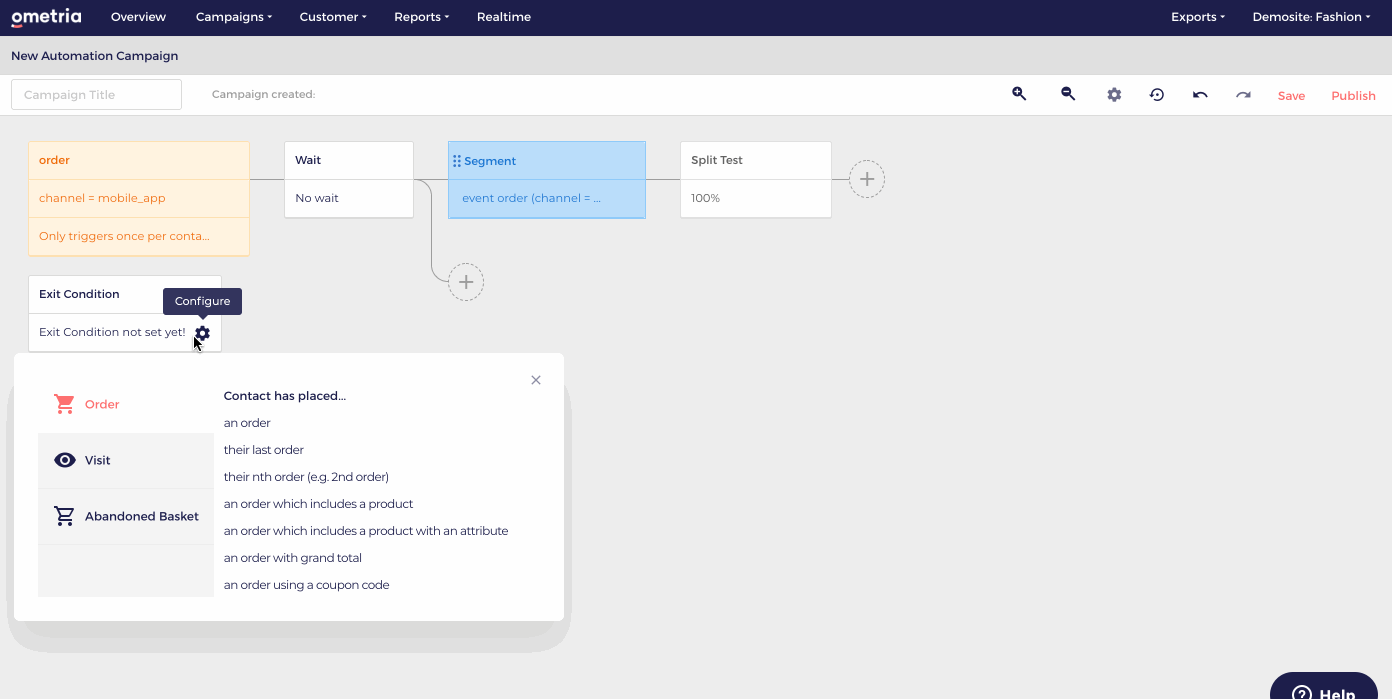Add node after Split Test
Image resolution: width=1392 pixels, height=699 pixels.
click(867, 179)
